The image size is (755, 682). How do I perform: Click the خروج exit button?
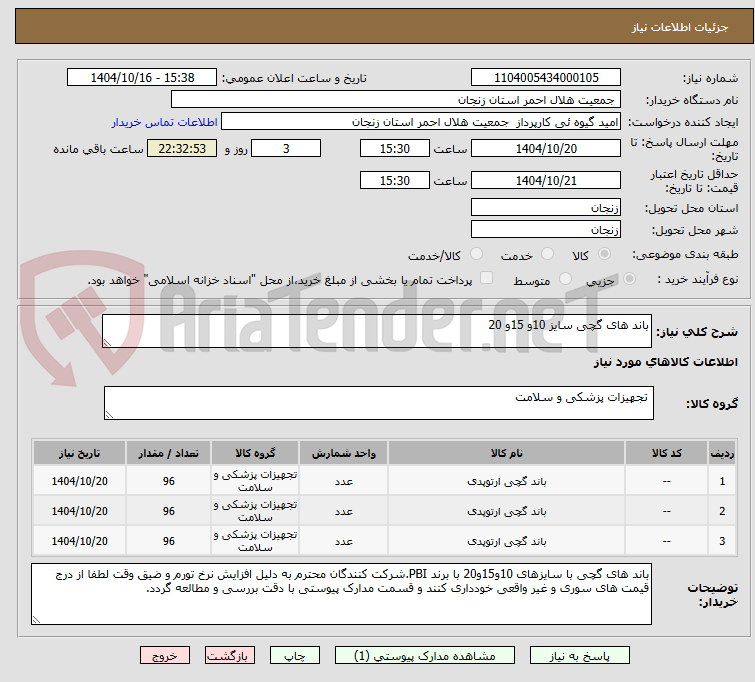pyautogui.click(x=165, y=656)
